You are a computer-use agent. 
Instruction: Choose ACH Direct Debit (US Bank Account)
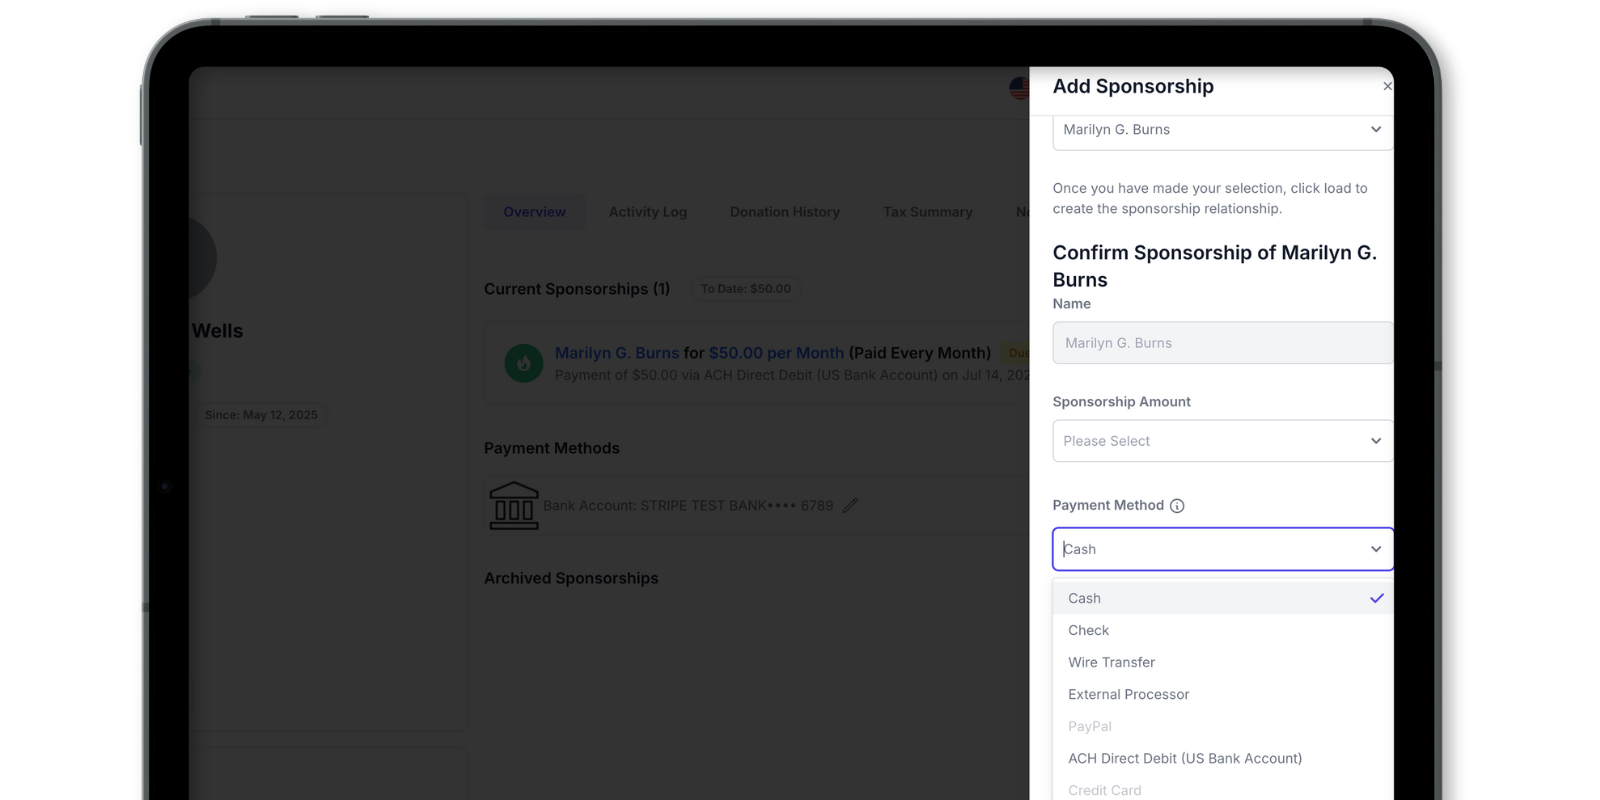pyautogui.click(x=1222, y=758)
